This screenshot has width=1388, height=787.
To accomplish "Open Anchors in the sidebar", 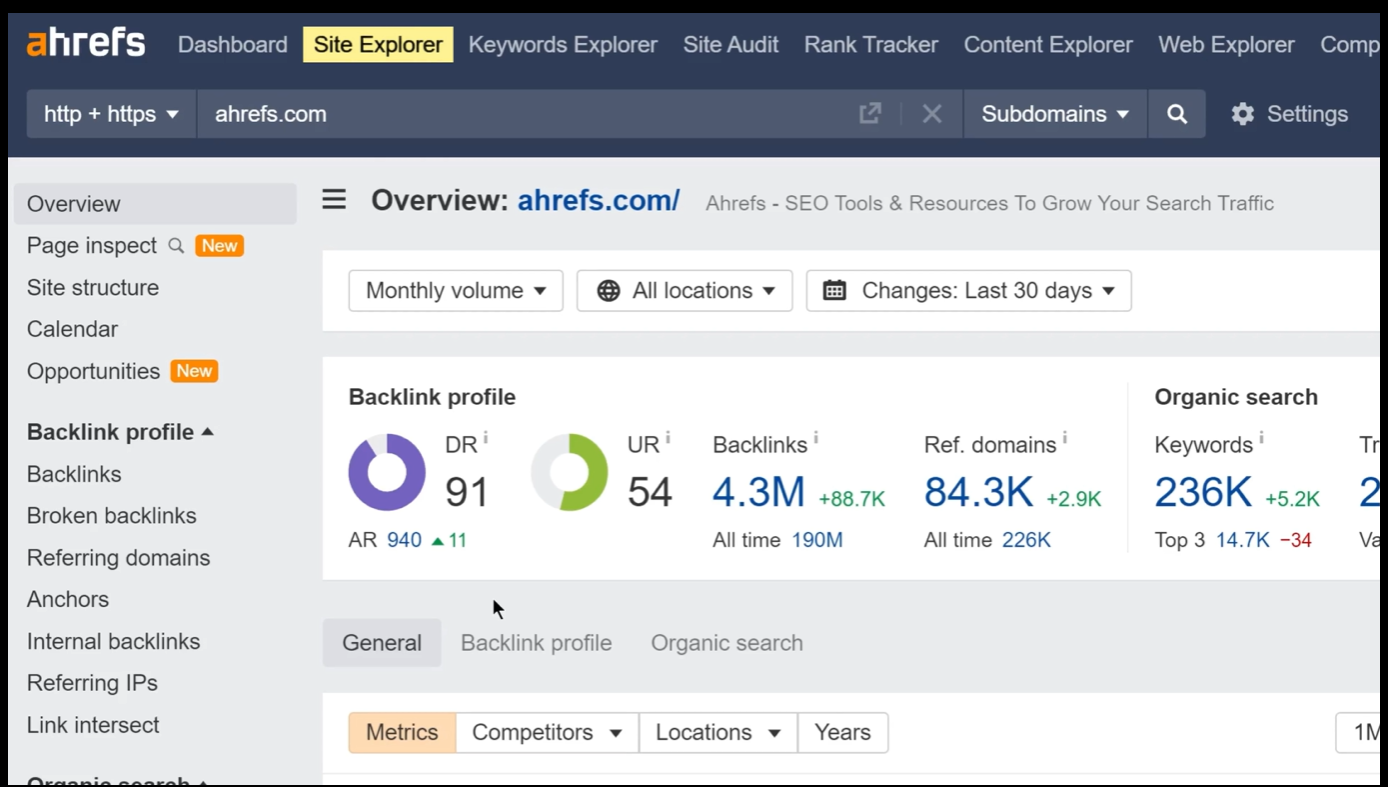I will point(68,600).
